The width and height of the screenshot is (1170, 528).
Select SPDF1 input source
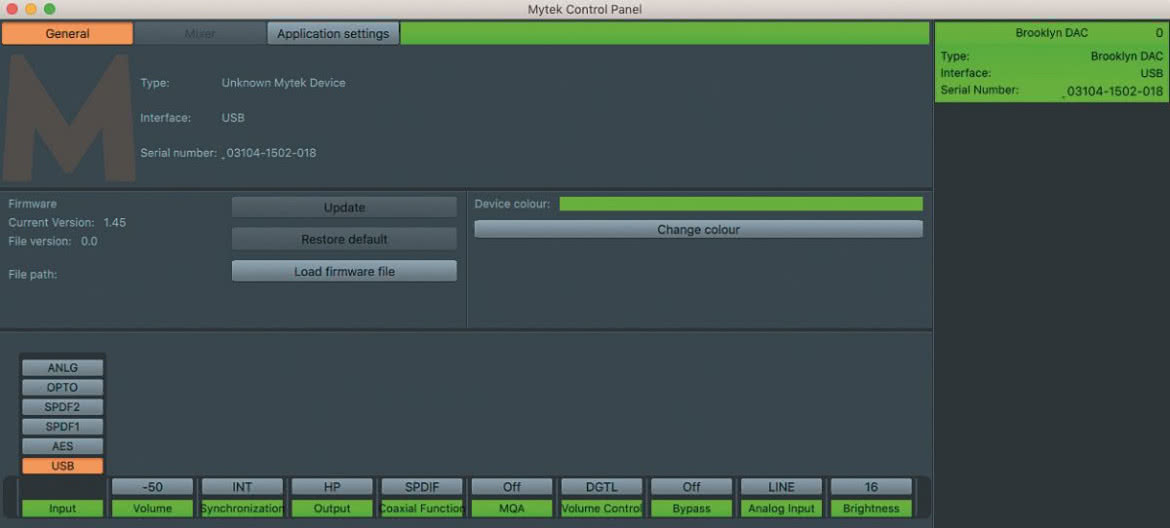(x=63, y=427)
